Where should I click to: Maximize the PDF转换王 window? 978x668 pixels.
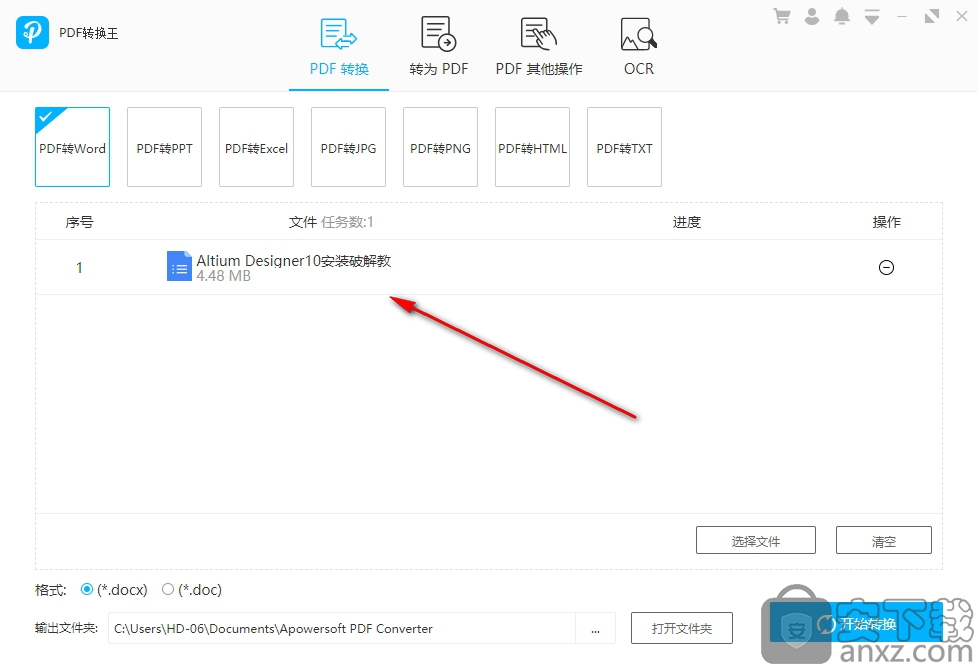[x=932, y=17]
